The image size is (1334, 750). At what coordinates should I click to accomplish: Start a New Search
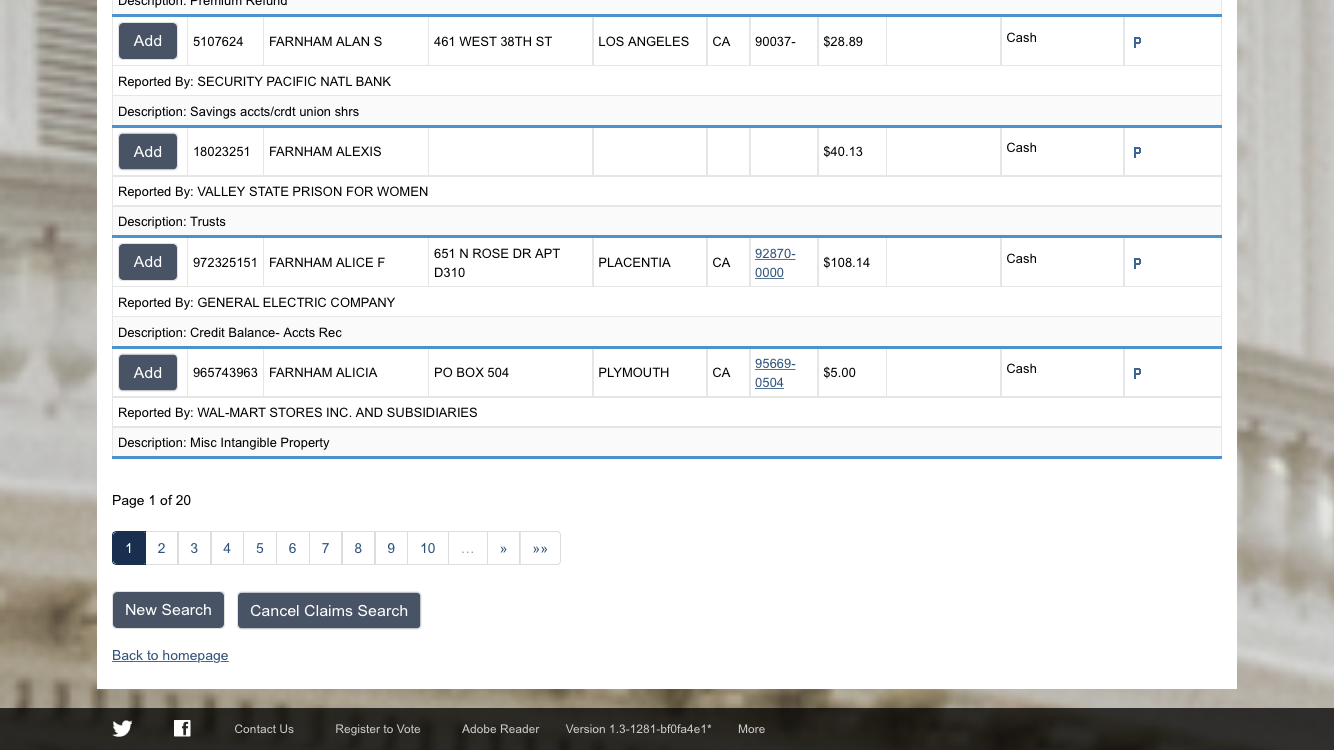168,610
